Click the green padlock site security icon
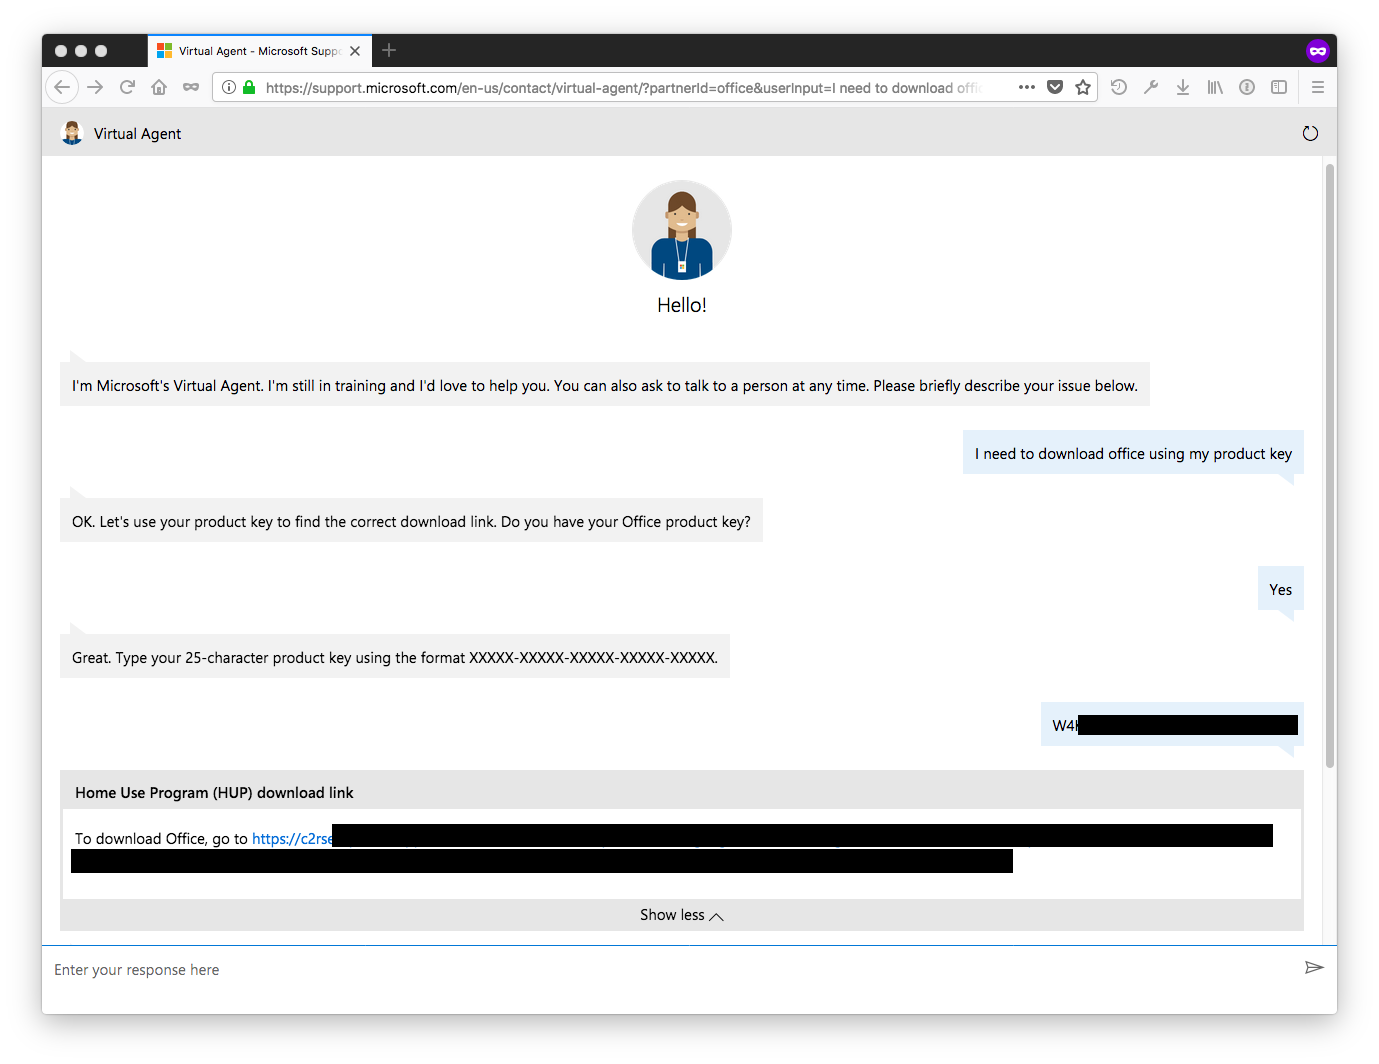This screenshot has width=1379, height=1064. pos(250,88)
